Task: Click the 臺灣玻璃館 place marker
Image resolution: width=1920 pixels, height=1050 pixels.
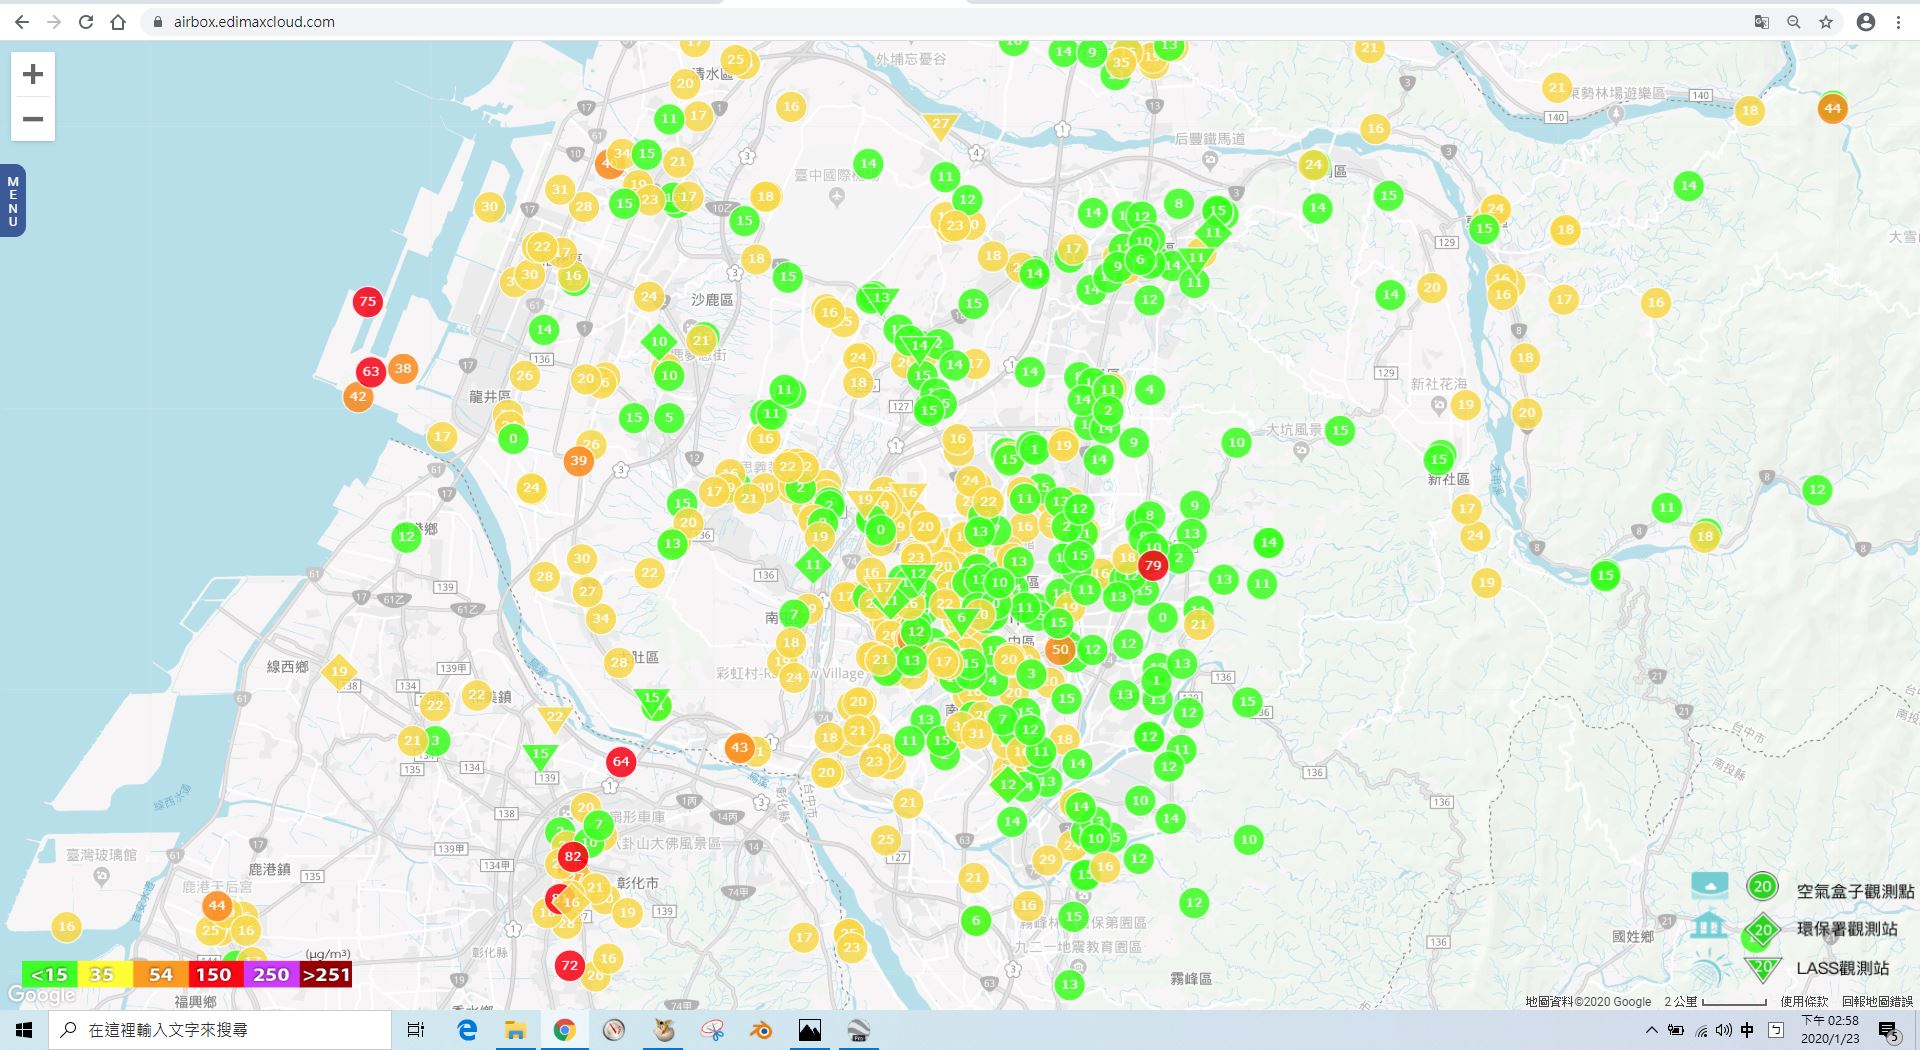Action: tap(101, 876)
